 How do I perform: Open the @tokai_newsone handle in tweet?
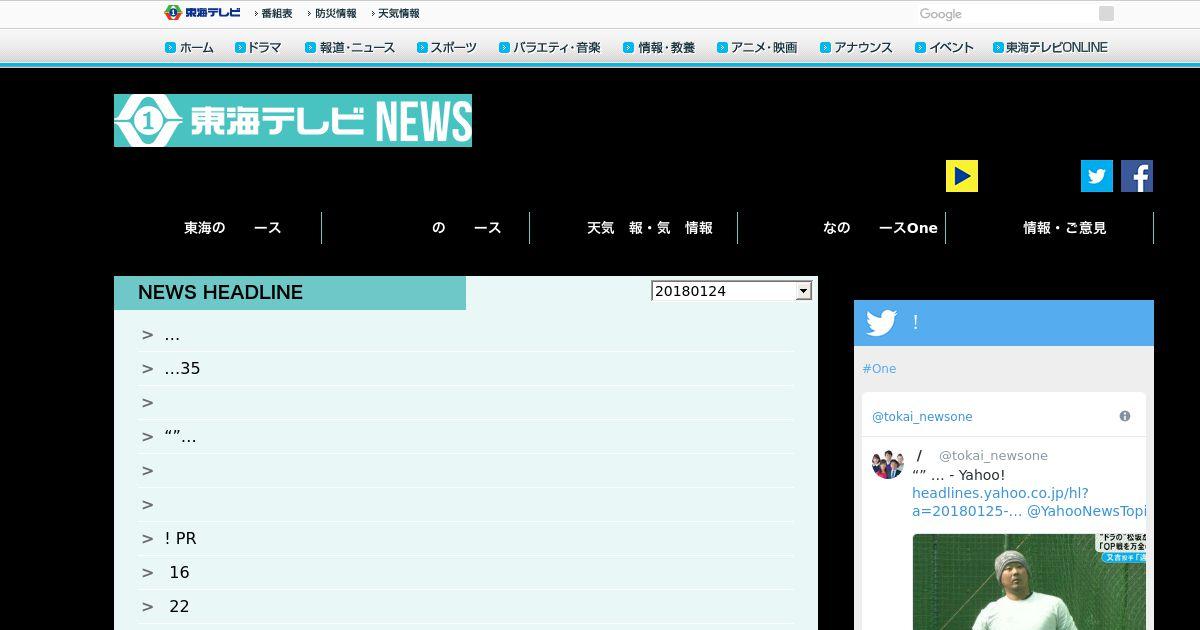993,456
